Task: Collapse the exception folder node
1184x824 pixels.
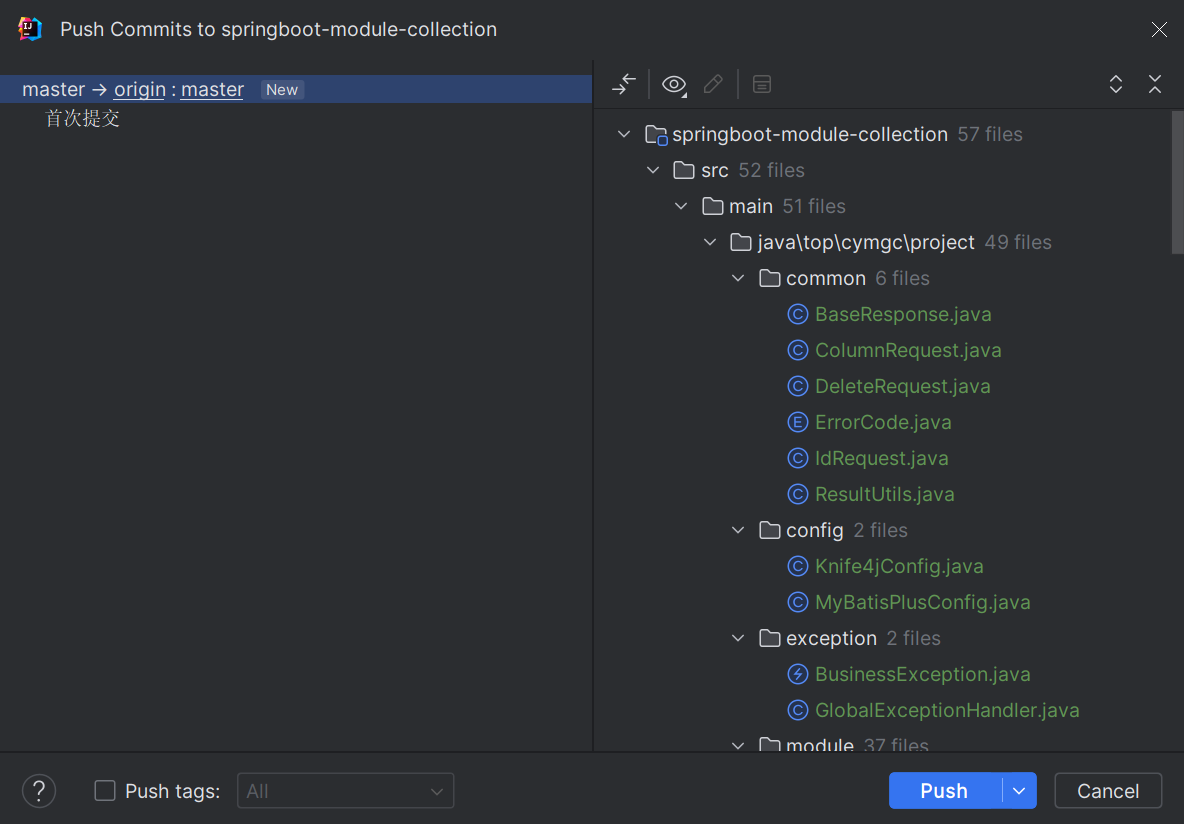Action: click(x=738, y=638)
